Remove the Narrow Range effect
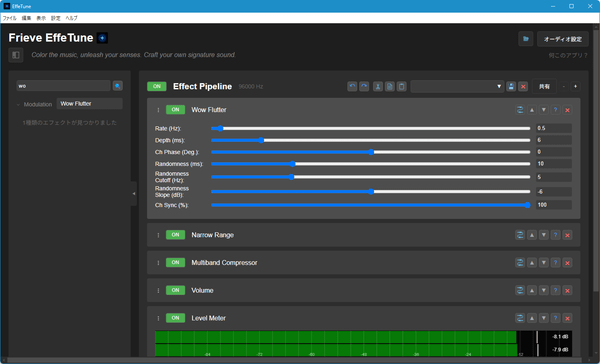This screenshot has width=600, height=364. click(x=567, y=235)
